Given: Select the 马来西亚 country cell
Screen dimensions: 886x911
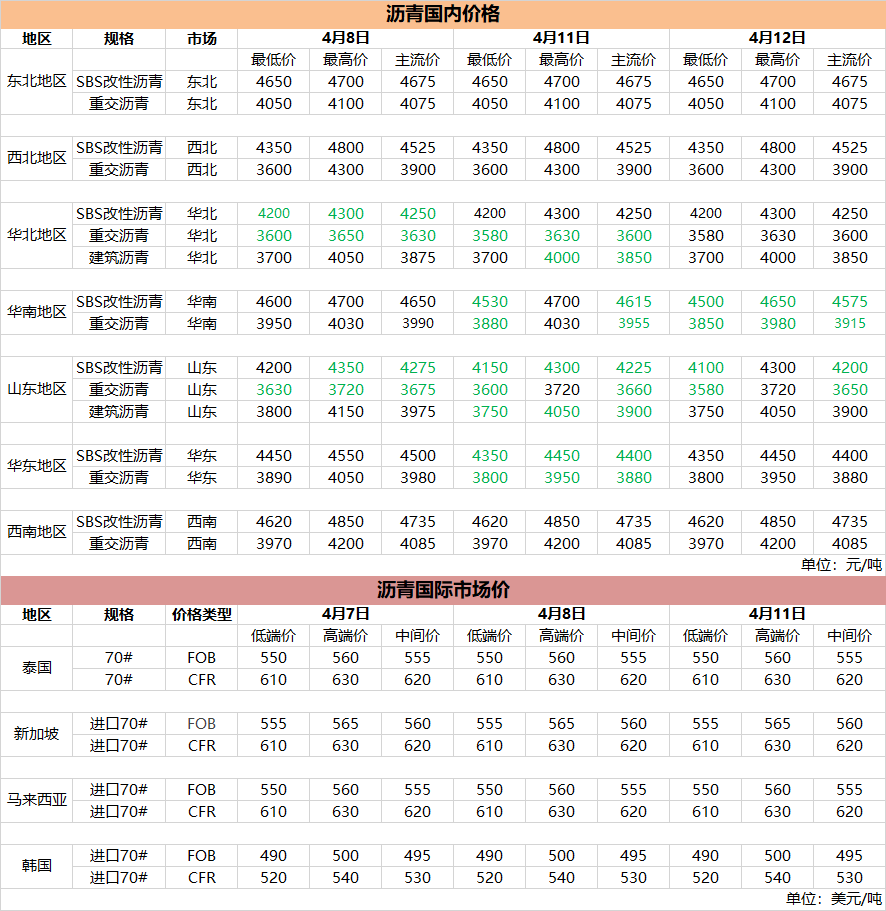Looking at the screenshot, I should pos(37,800).
